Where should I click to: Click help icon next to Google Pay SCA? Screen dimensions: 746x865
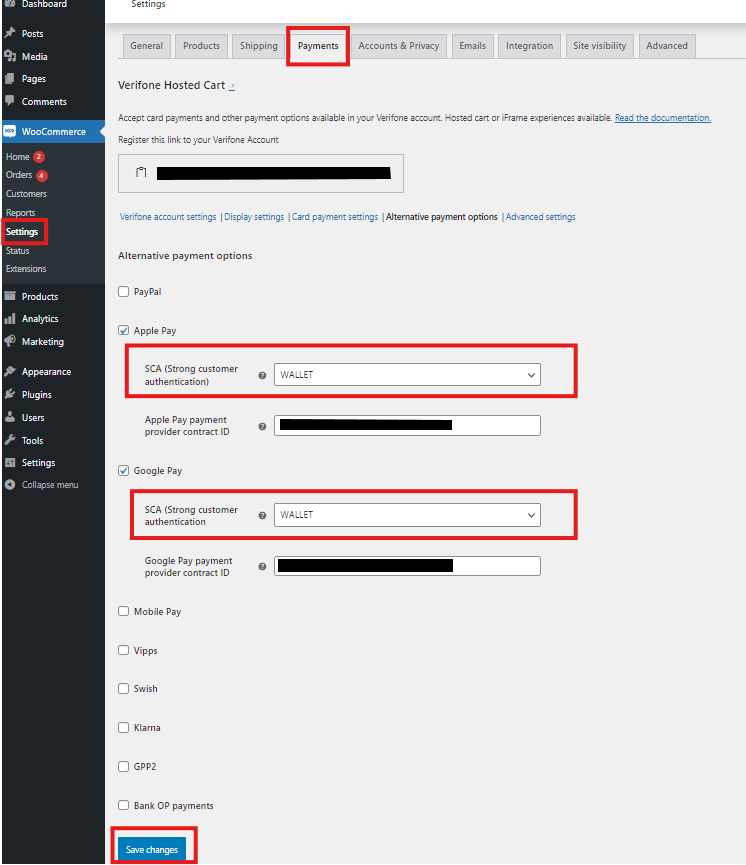click(x=263, y=515)
